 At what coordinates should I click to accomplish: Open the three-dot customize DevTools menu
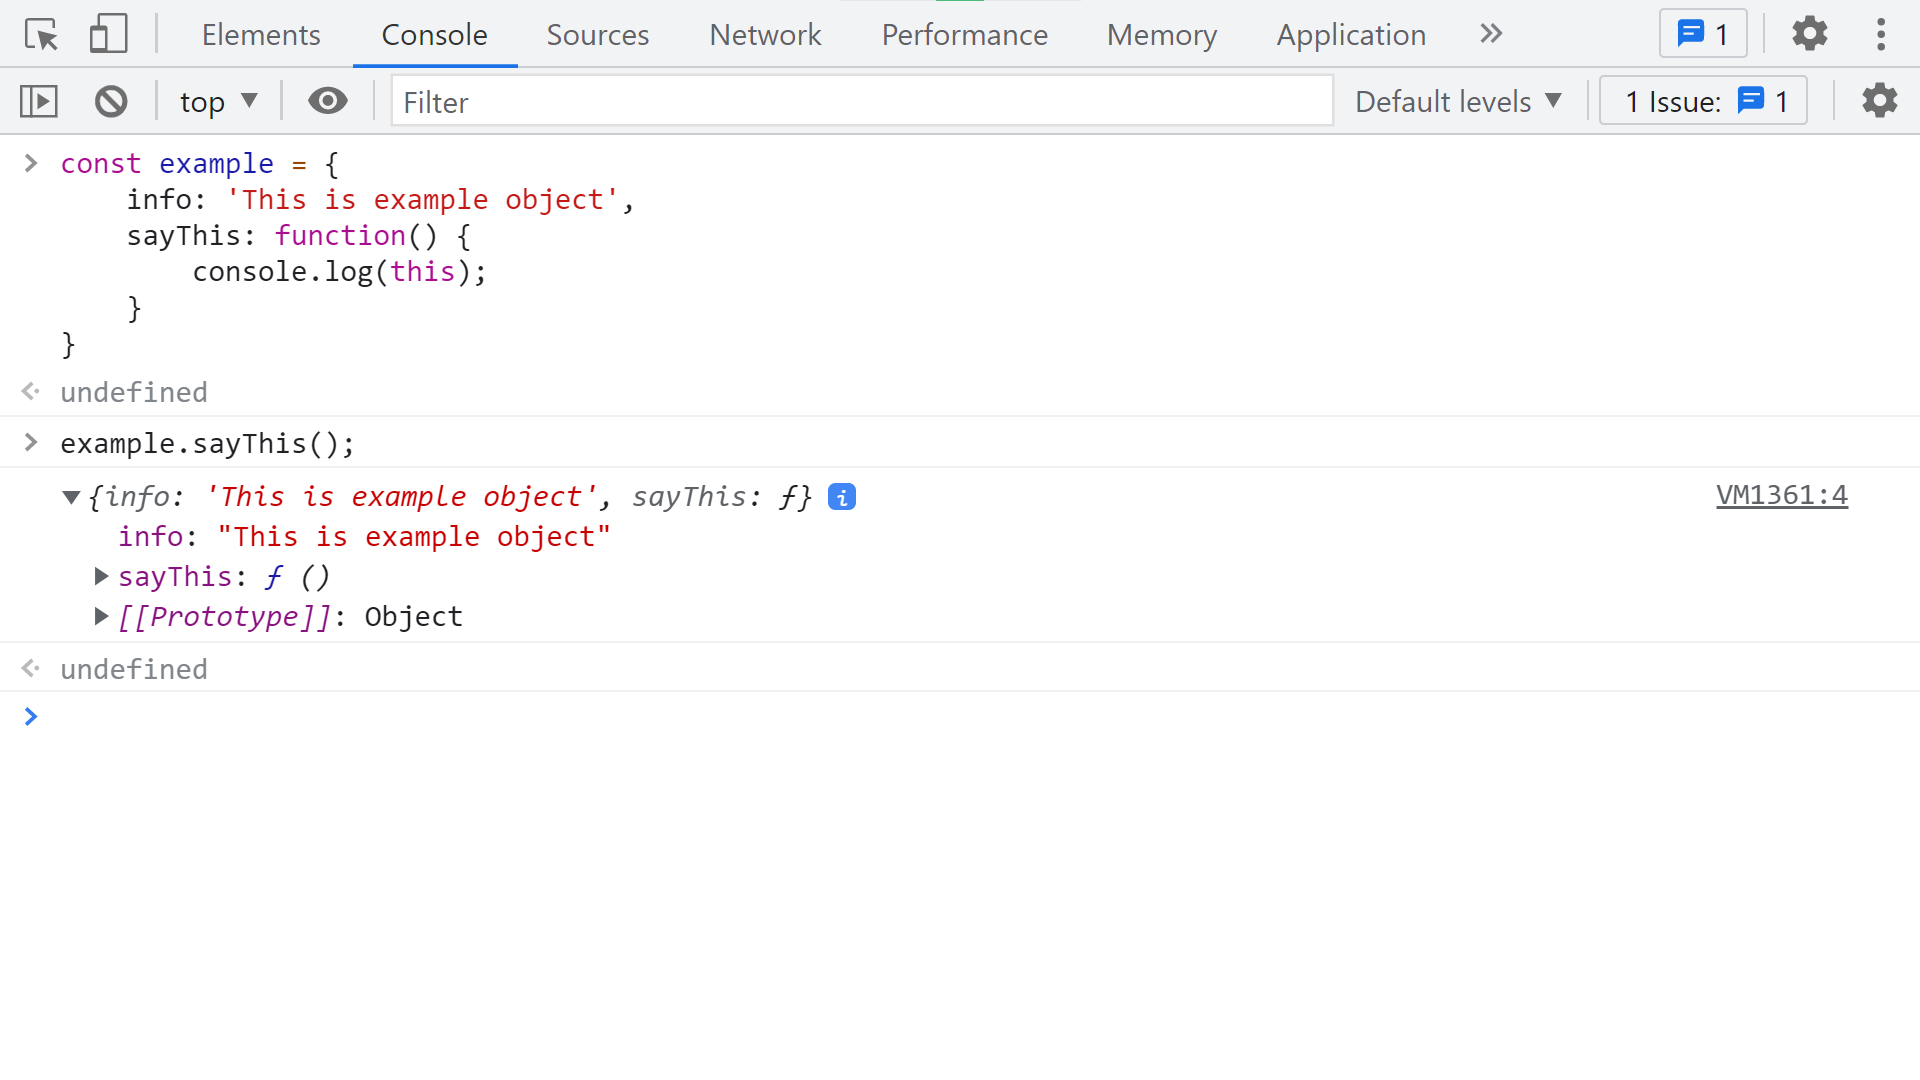[1880, 34]
